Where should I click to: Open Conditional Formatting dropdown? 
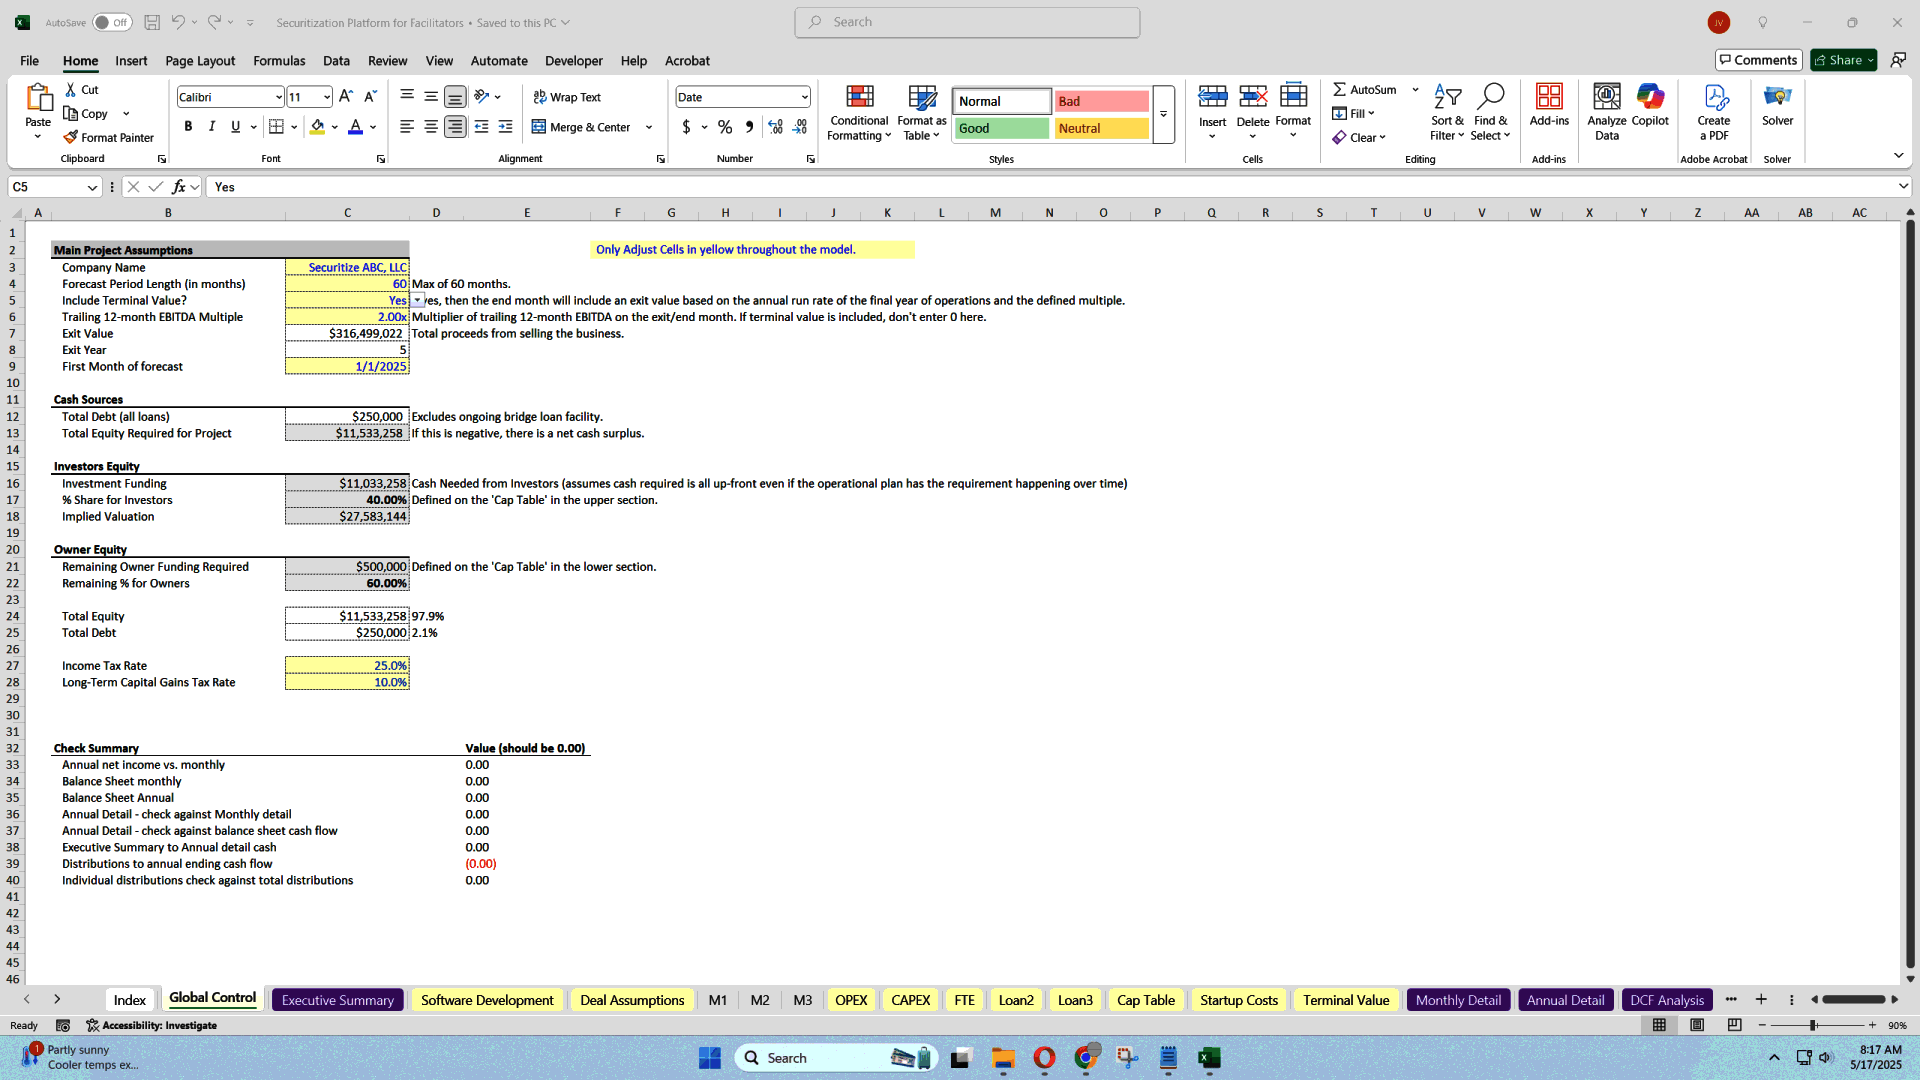(x=859, y=112)
